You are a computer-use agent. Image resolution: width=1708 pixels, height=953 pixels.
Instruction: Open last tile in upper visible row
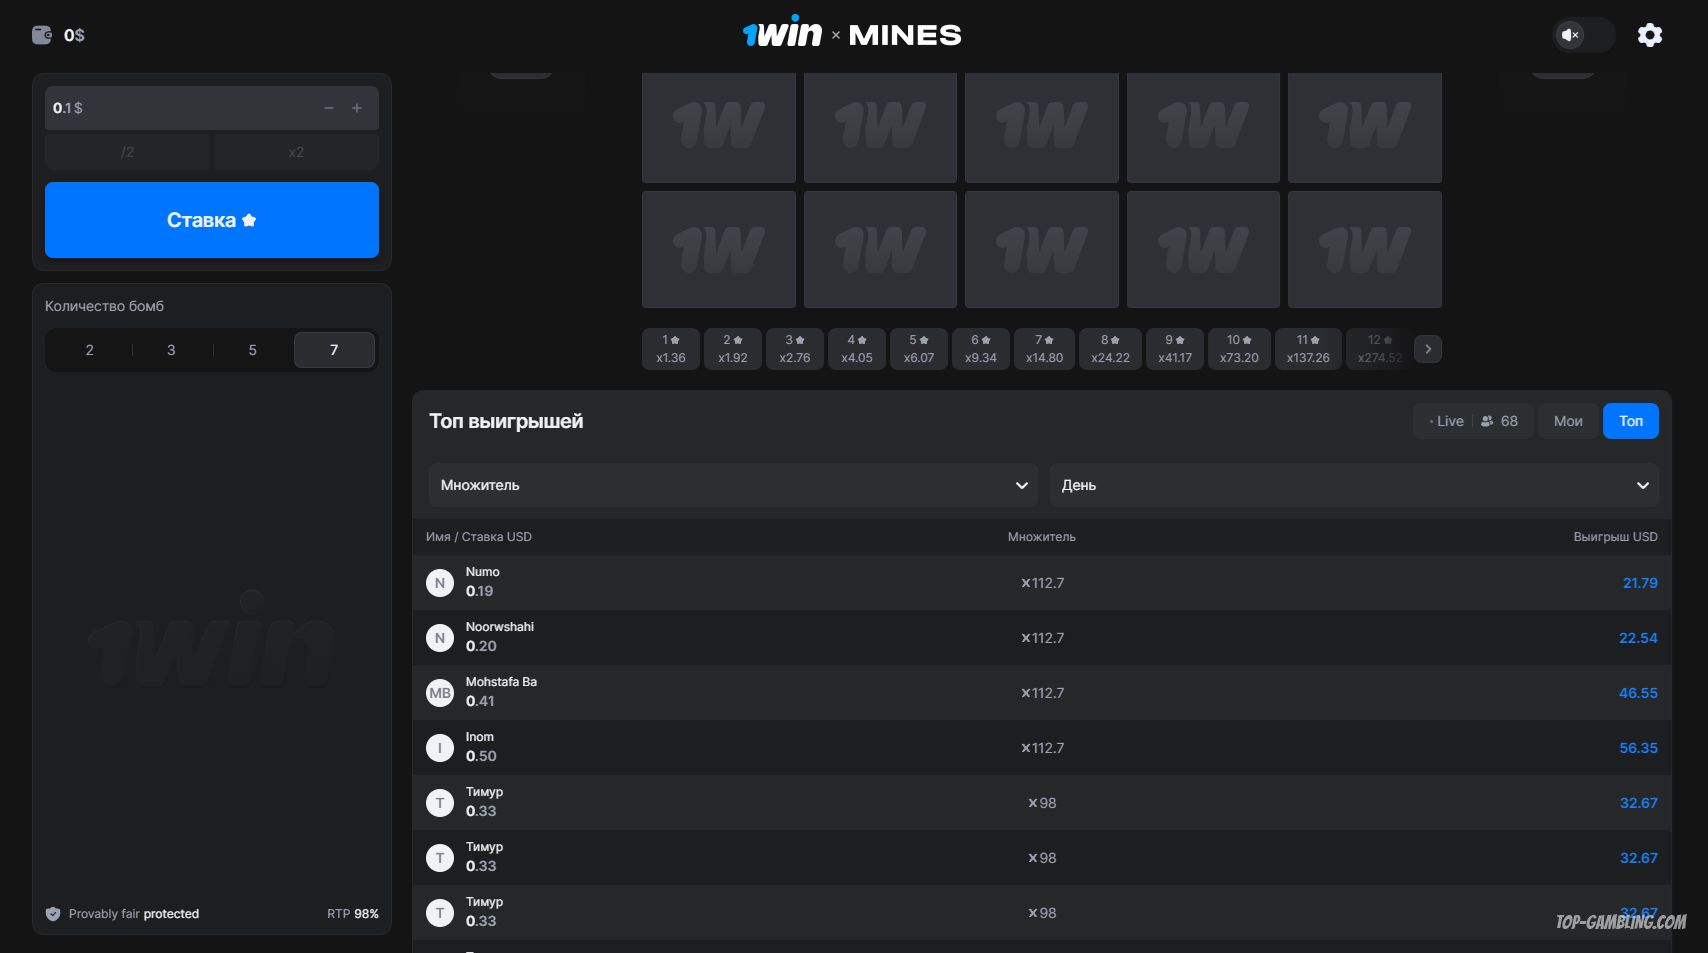(x=1365, y=127)
